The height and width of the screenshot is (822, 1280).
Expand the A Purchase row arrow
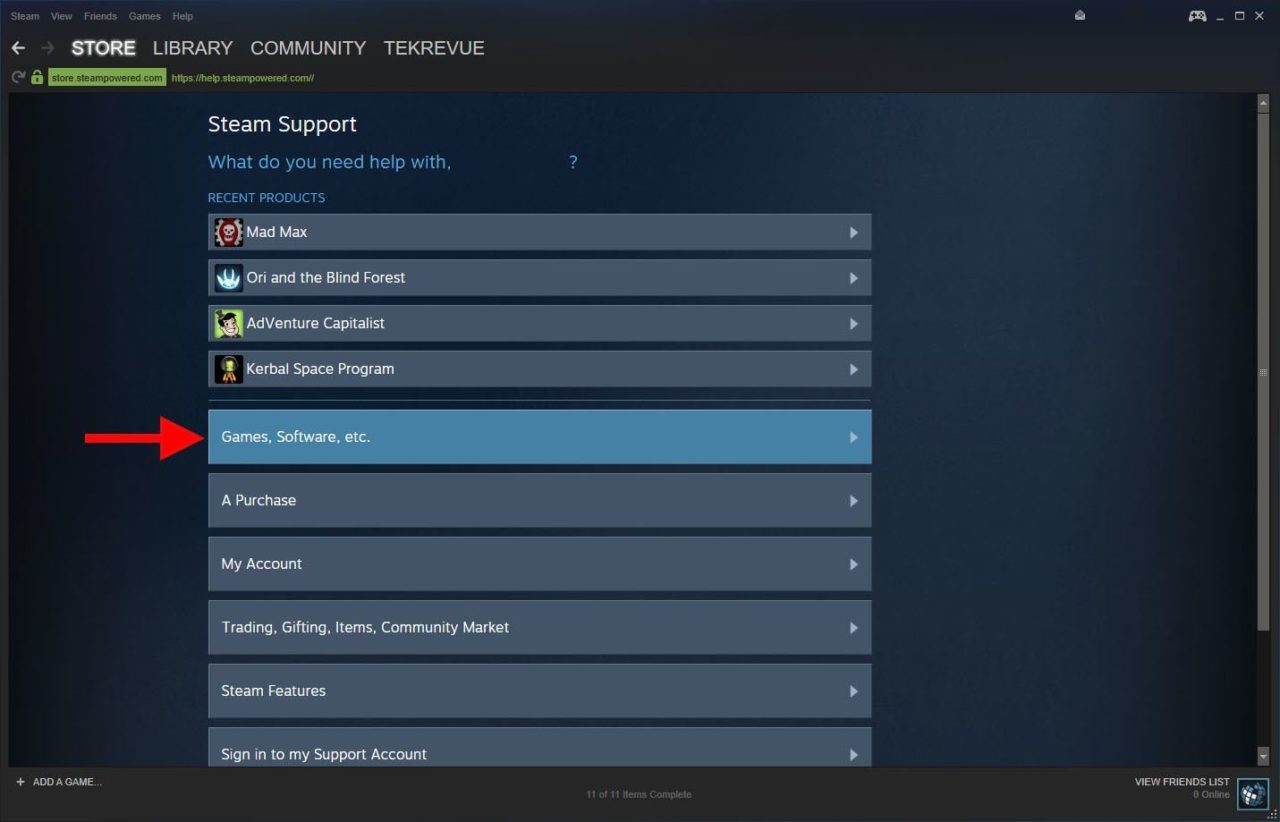[x=853, y=500]
